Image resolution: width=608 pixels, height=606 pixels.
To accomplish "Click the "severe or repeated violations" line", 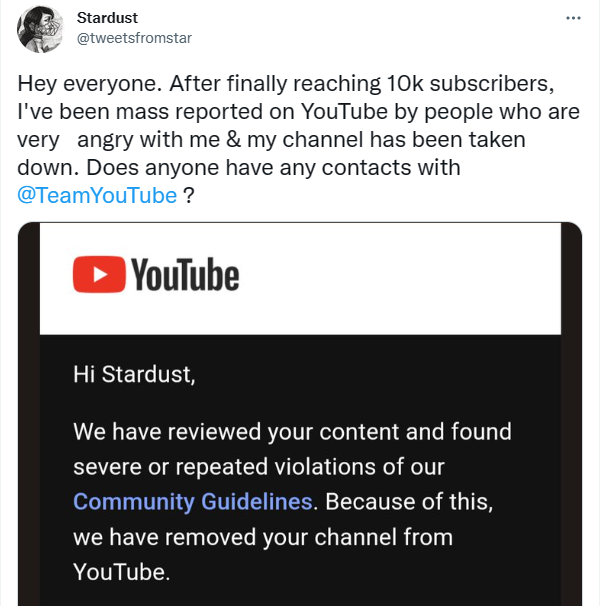I will pyautogui.click(x=258, y=467).
